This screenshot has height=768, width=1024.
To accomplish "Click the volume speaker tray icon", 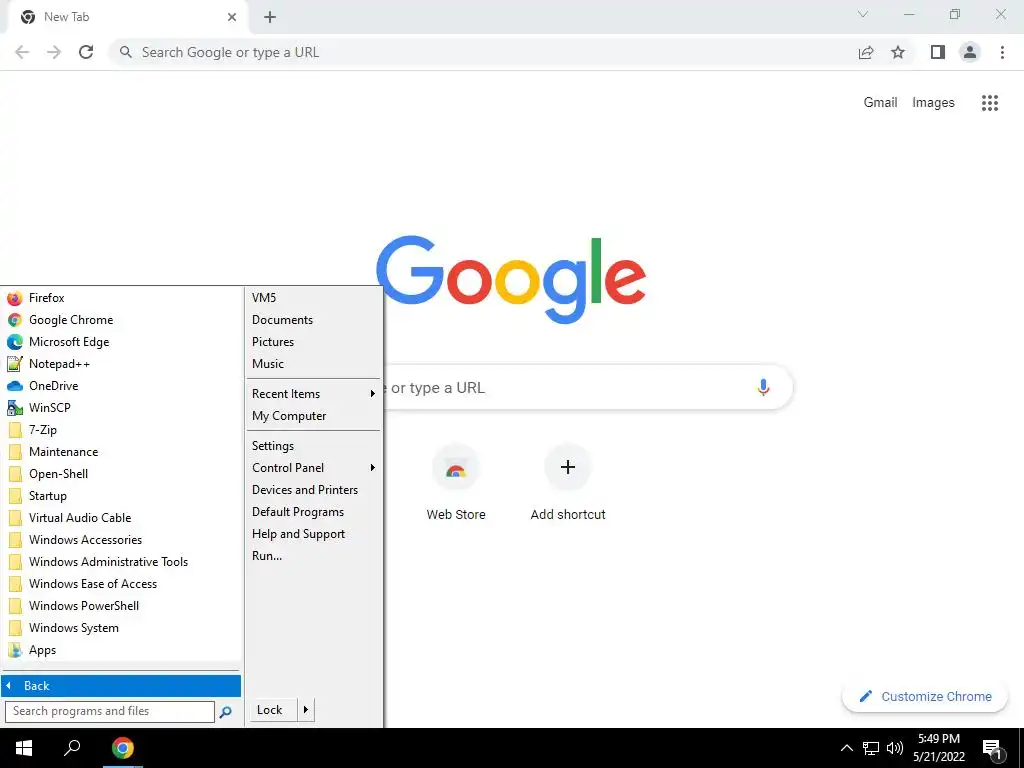I will [x=895, y=748].
